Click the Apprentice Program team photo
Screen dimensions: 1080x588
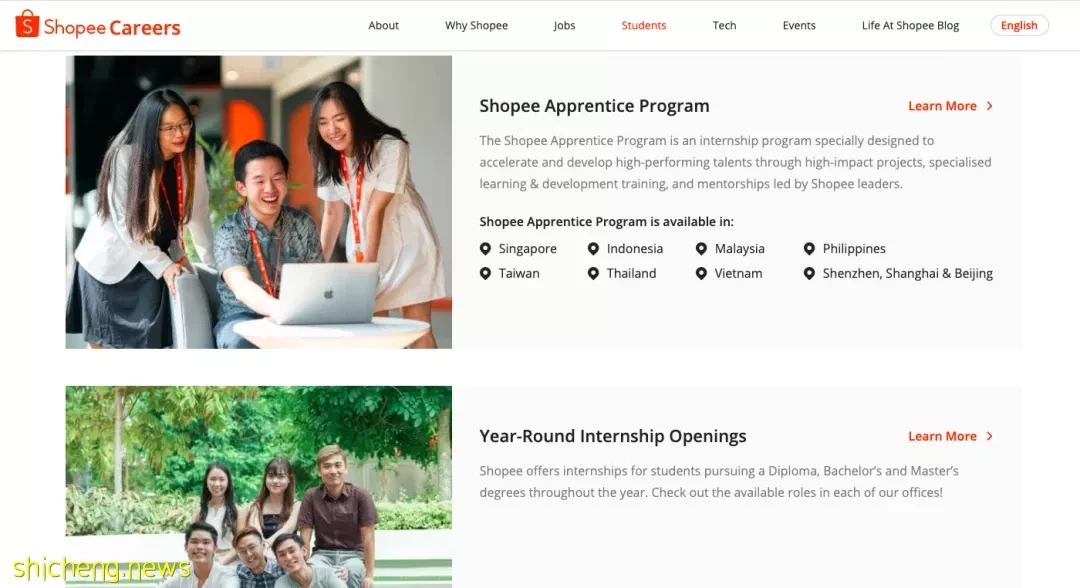coord(259,202)
